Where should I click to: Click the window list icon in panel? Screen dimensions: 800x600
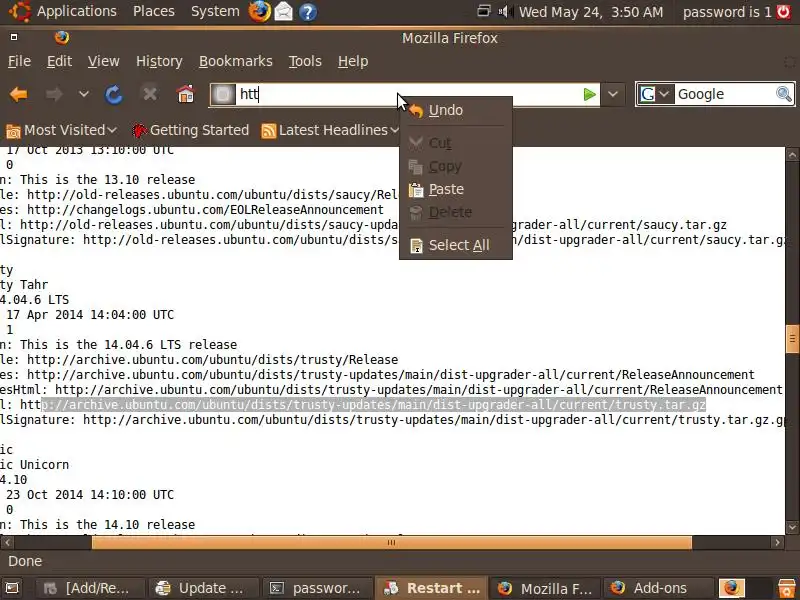tap(484, 11)
